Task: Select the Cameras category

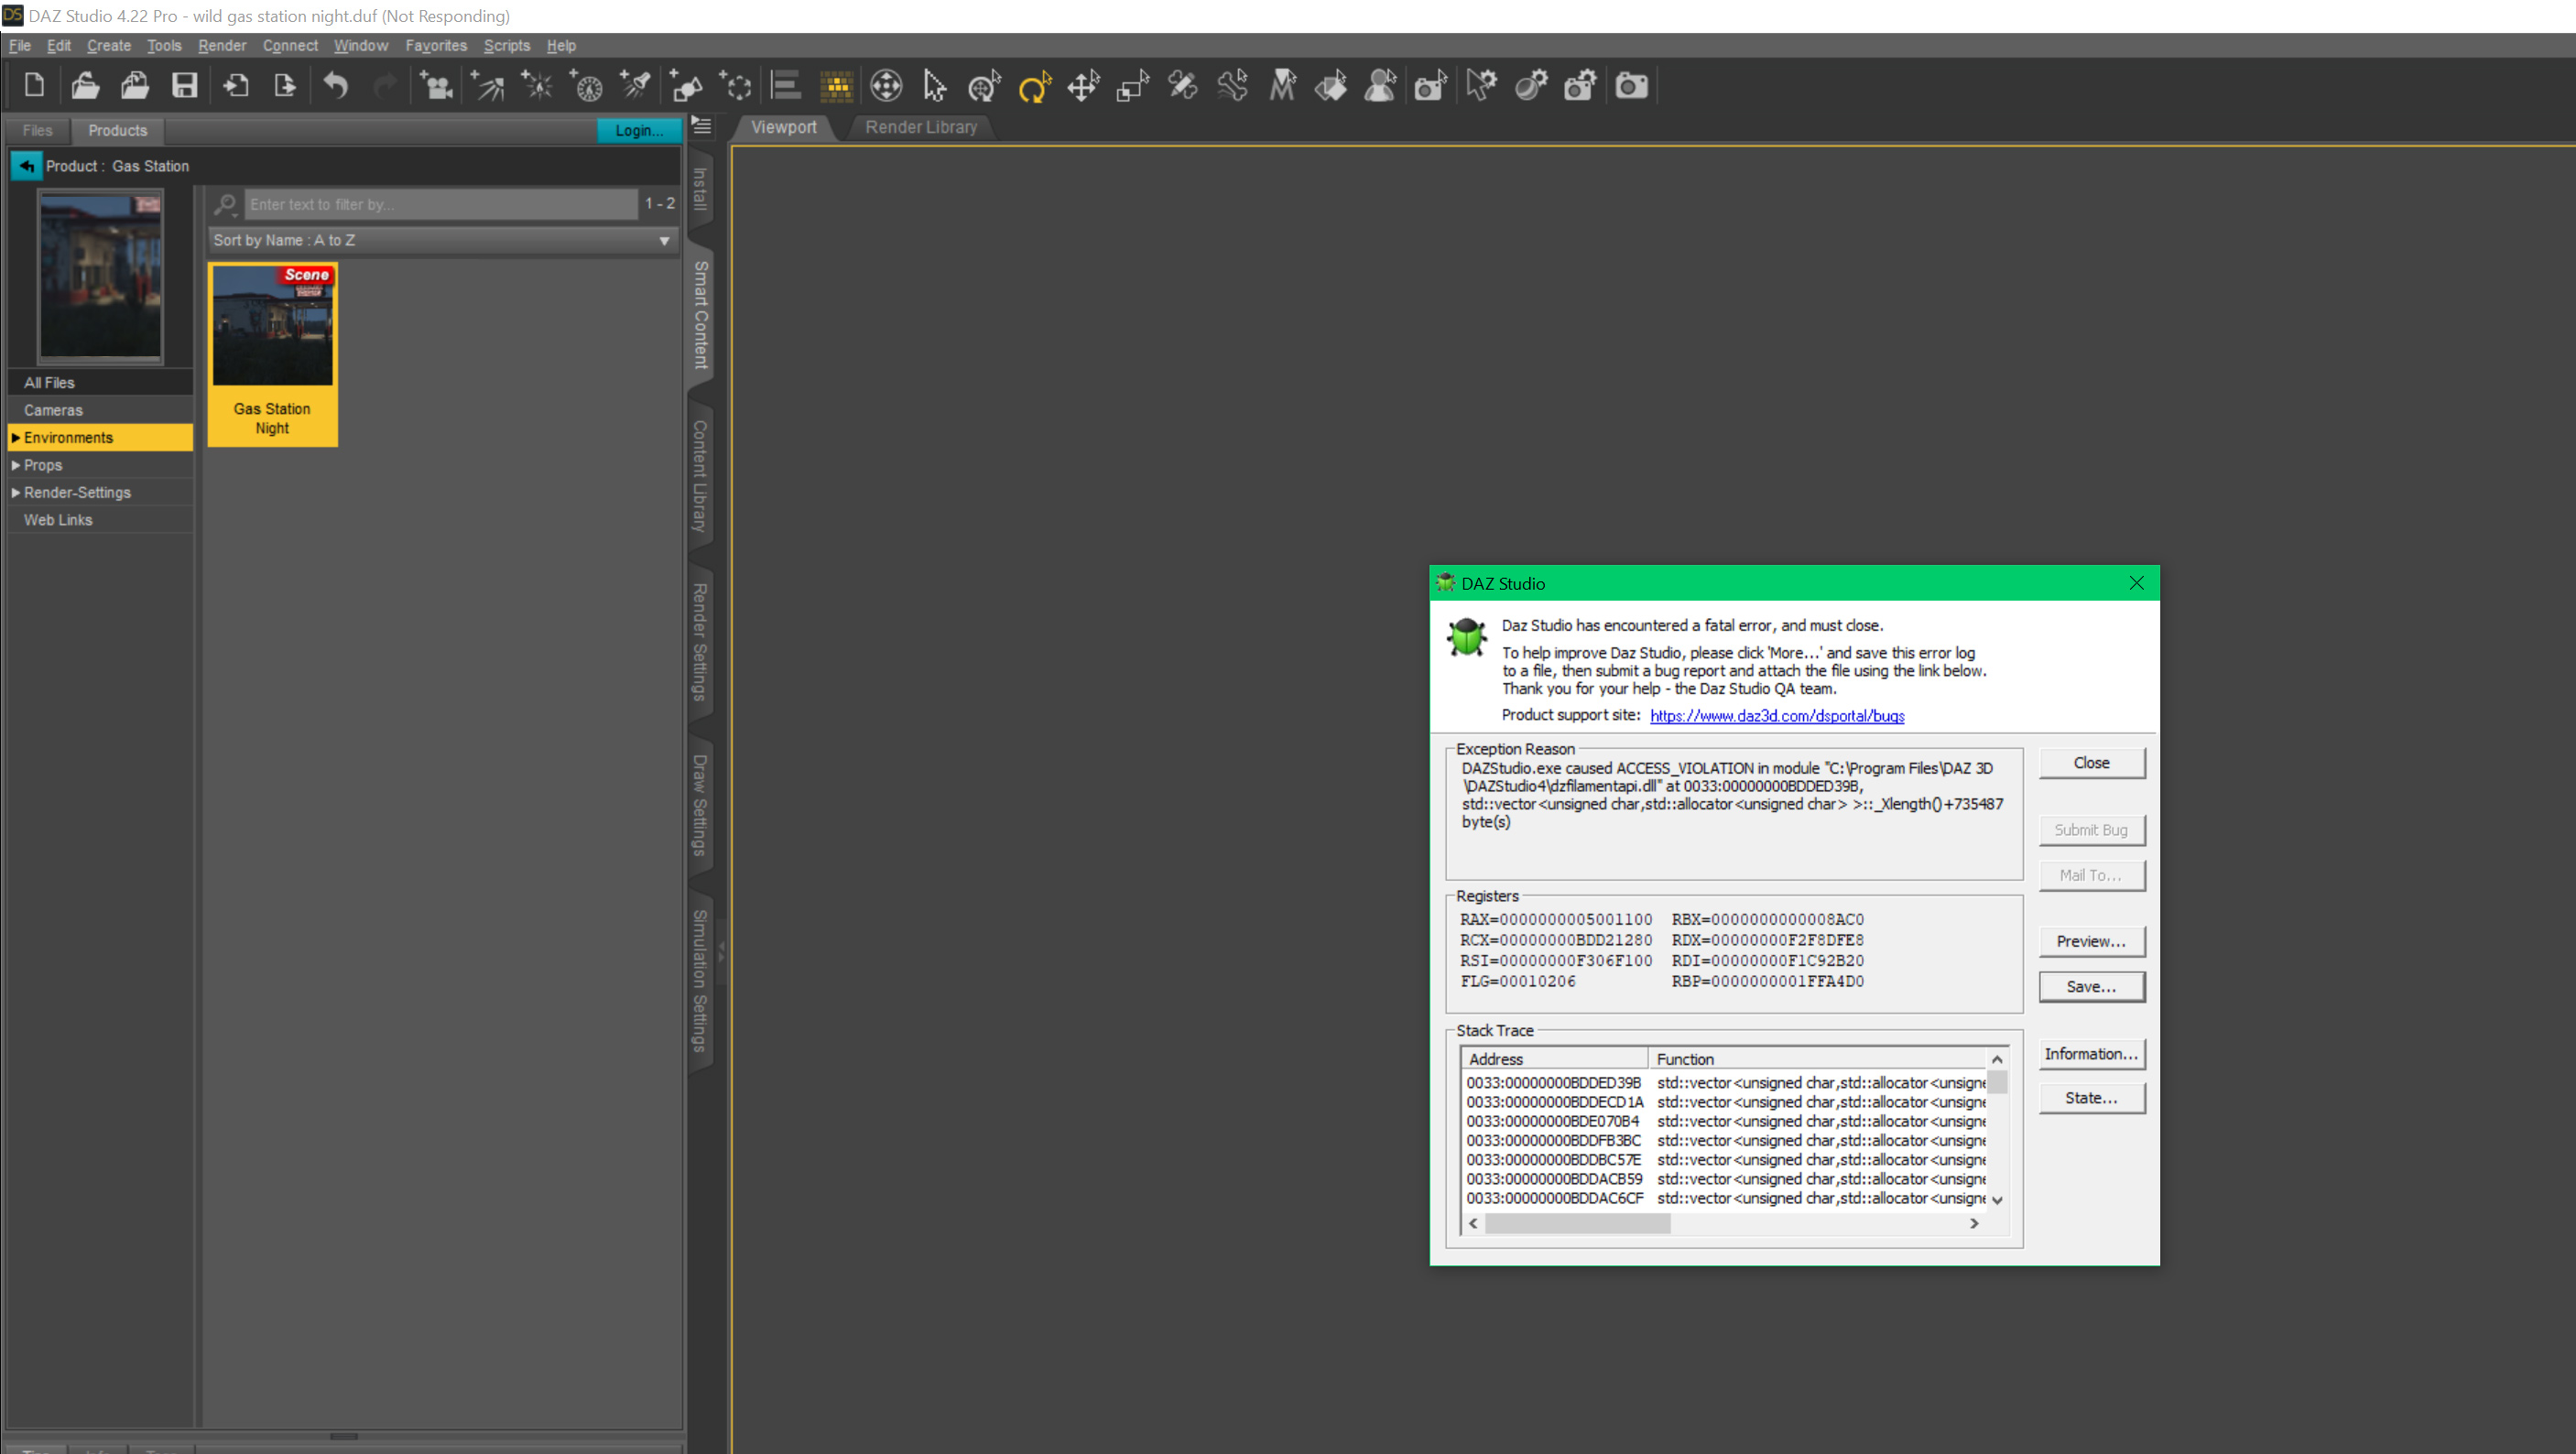Action: [100, 410]
